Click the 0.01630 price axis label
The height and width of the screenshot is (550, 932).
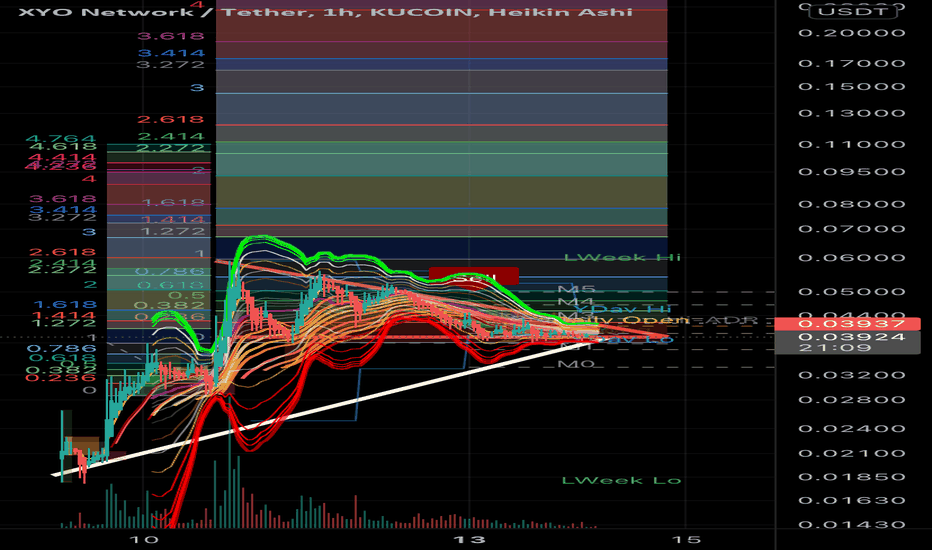pos(852,501)
